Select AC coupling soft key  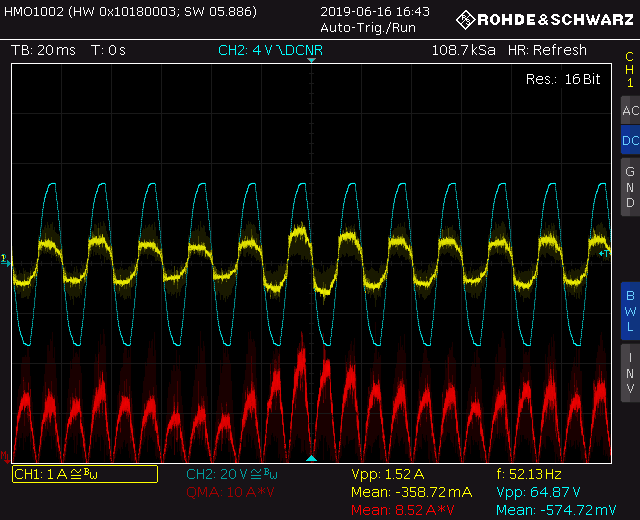tap(630, 110)
